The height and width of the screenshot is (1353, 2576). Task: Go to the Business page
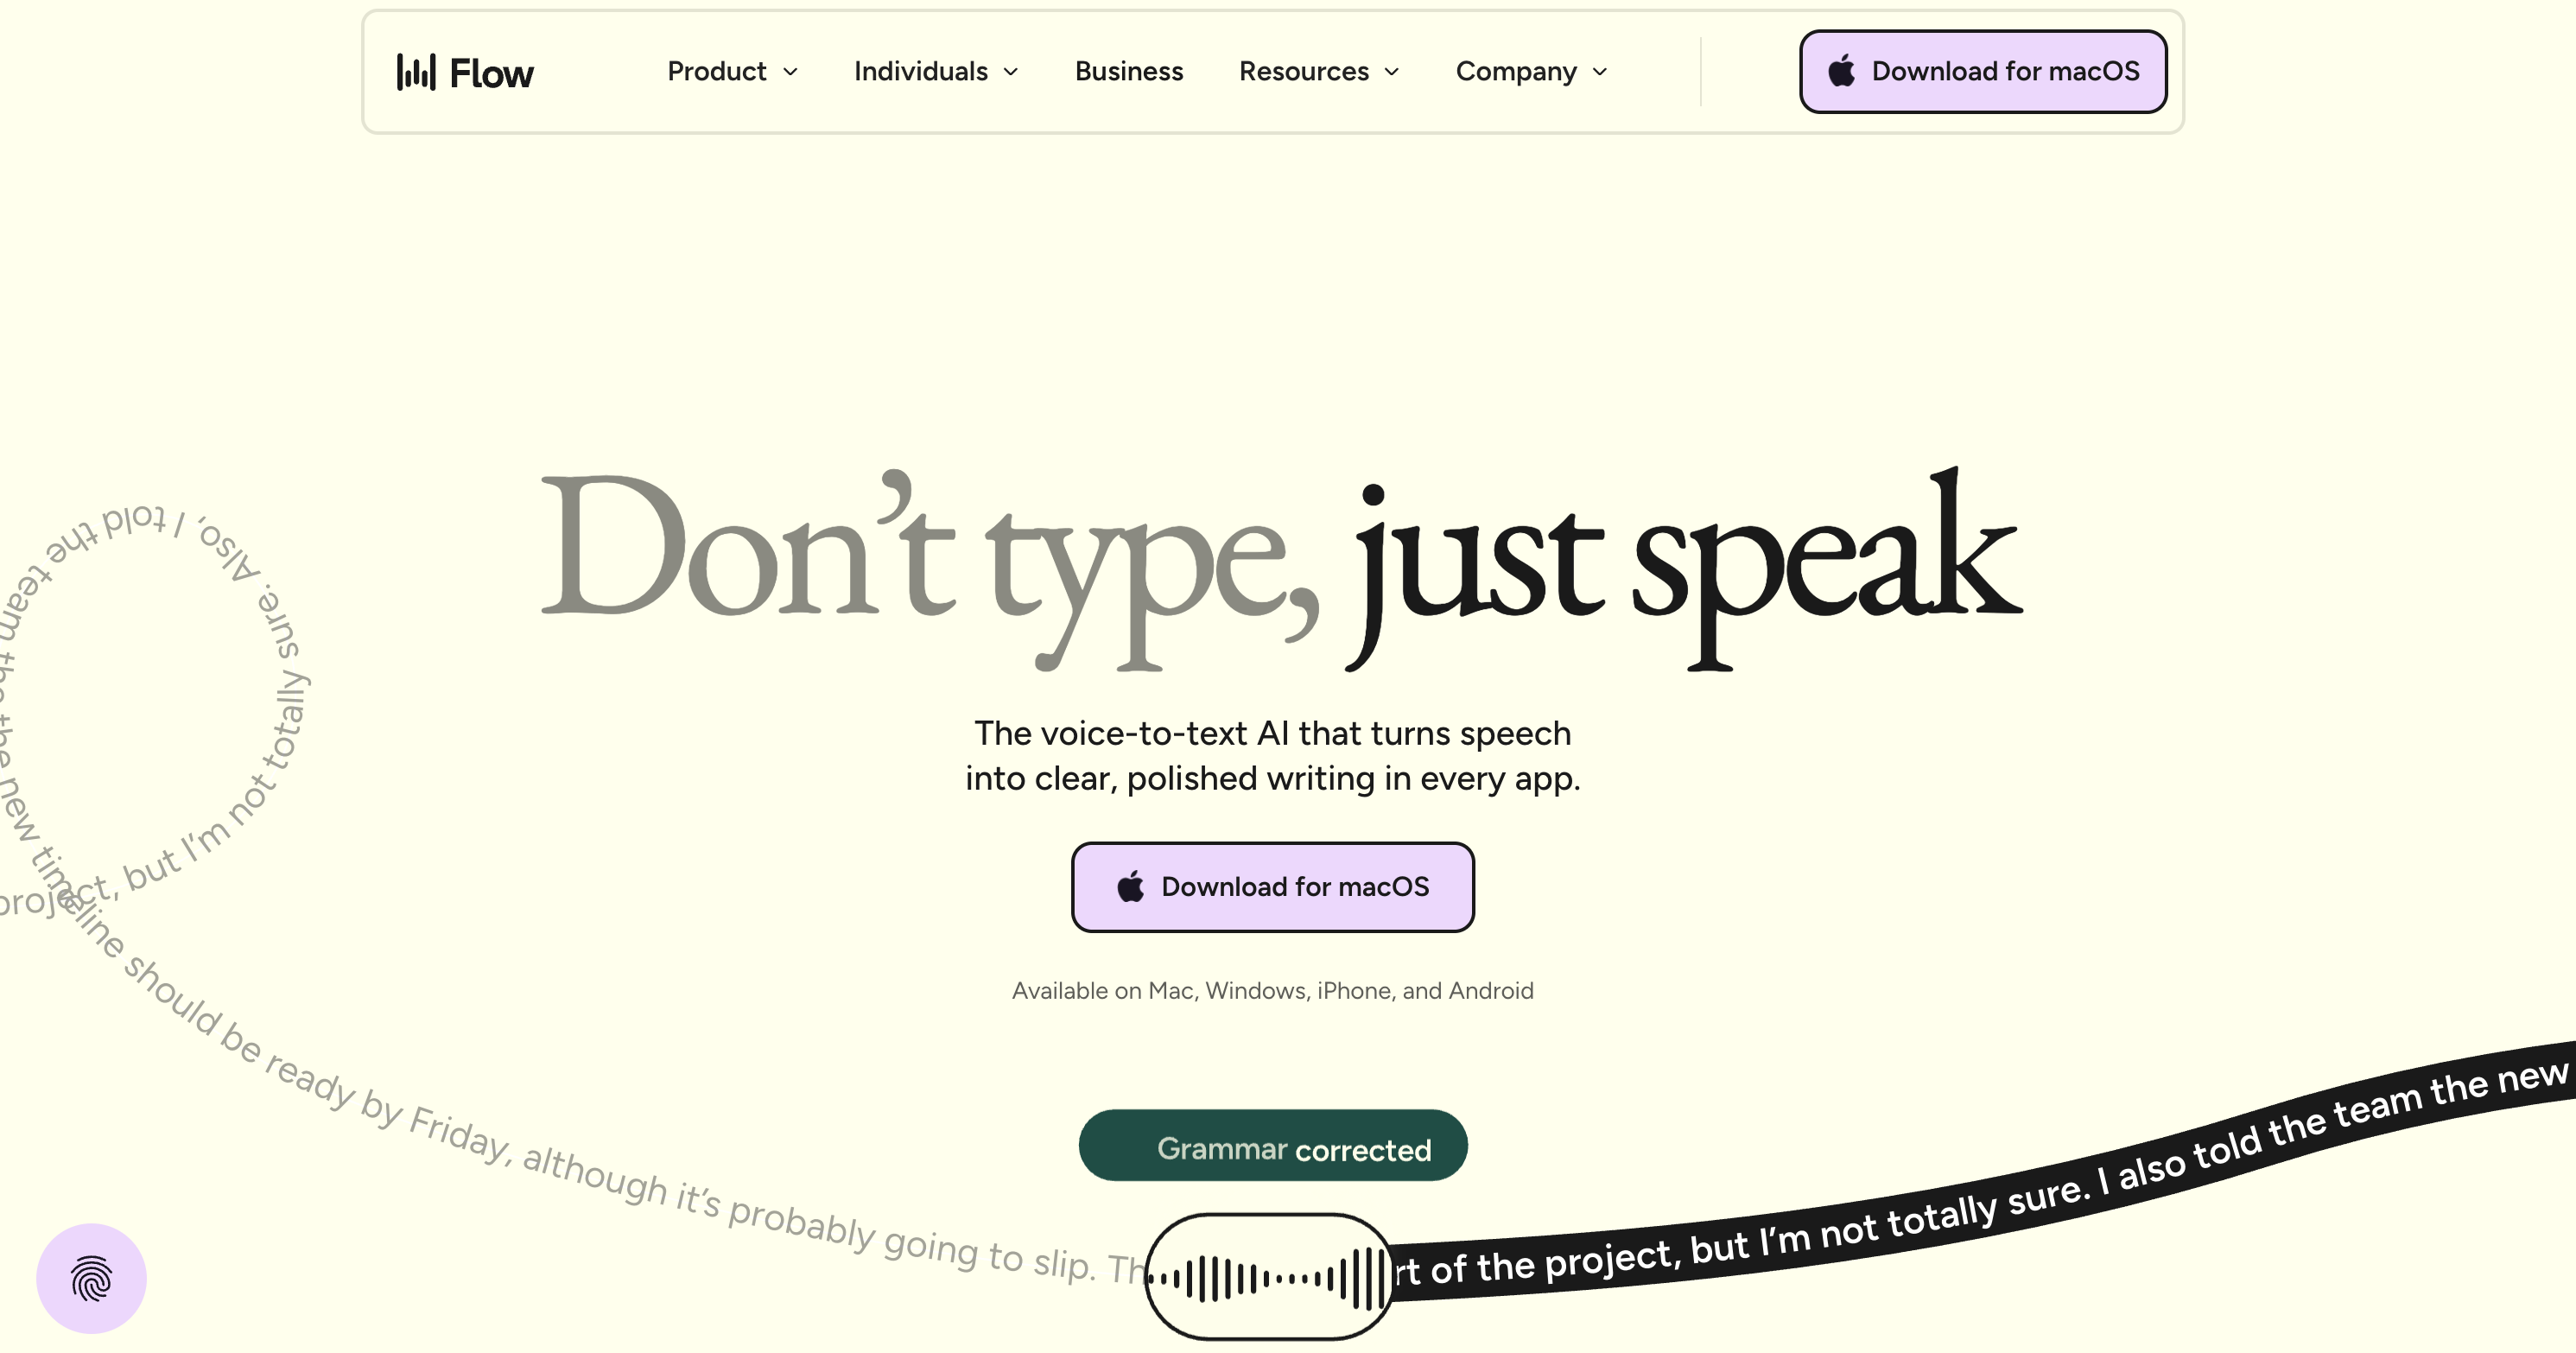point(1129,71)
